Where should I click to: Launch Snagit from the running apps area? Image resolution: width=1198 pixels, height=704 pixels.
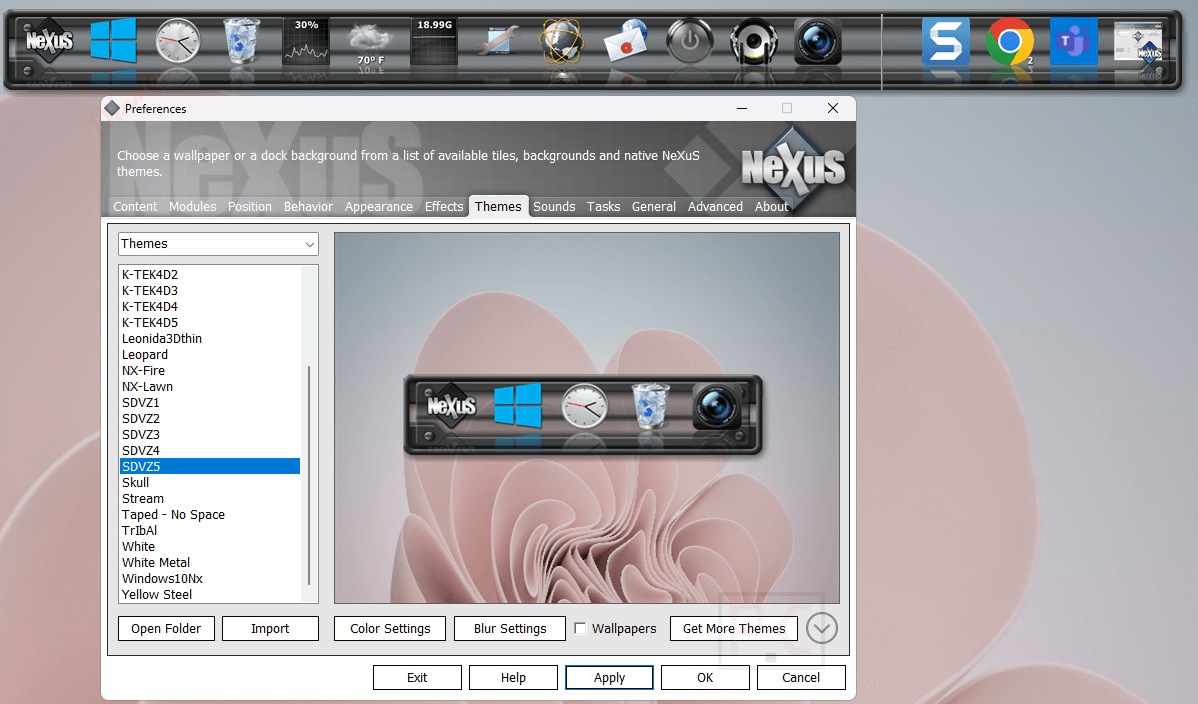945,42
